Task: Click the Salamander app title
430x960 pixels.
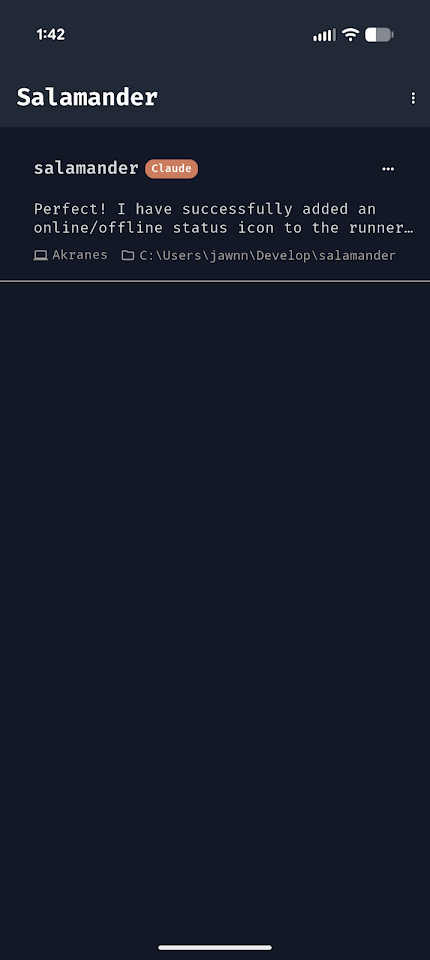Action: click(87, 97)
